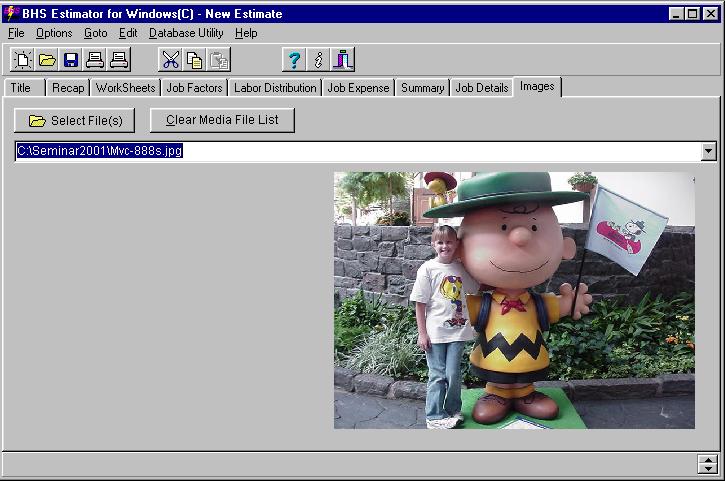Open an estimate with the folder icon
Screen dimensions: 725x481
coord(47,60)
